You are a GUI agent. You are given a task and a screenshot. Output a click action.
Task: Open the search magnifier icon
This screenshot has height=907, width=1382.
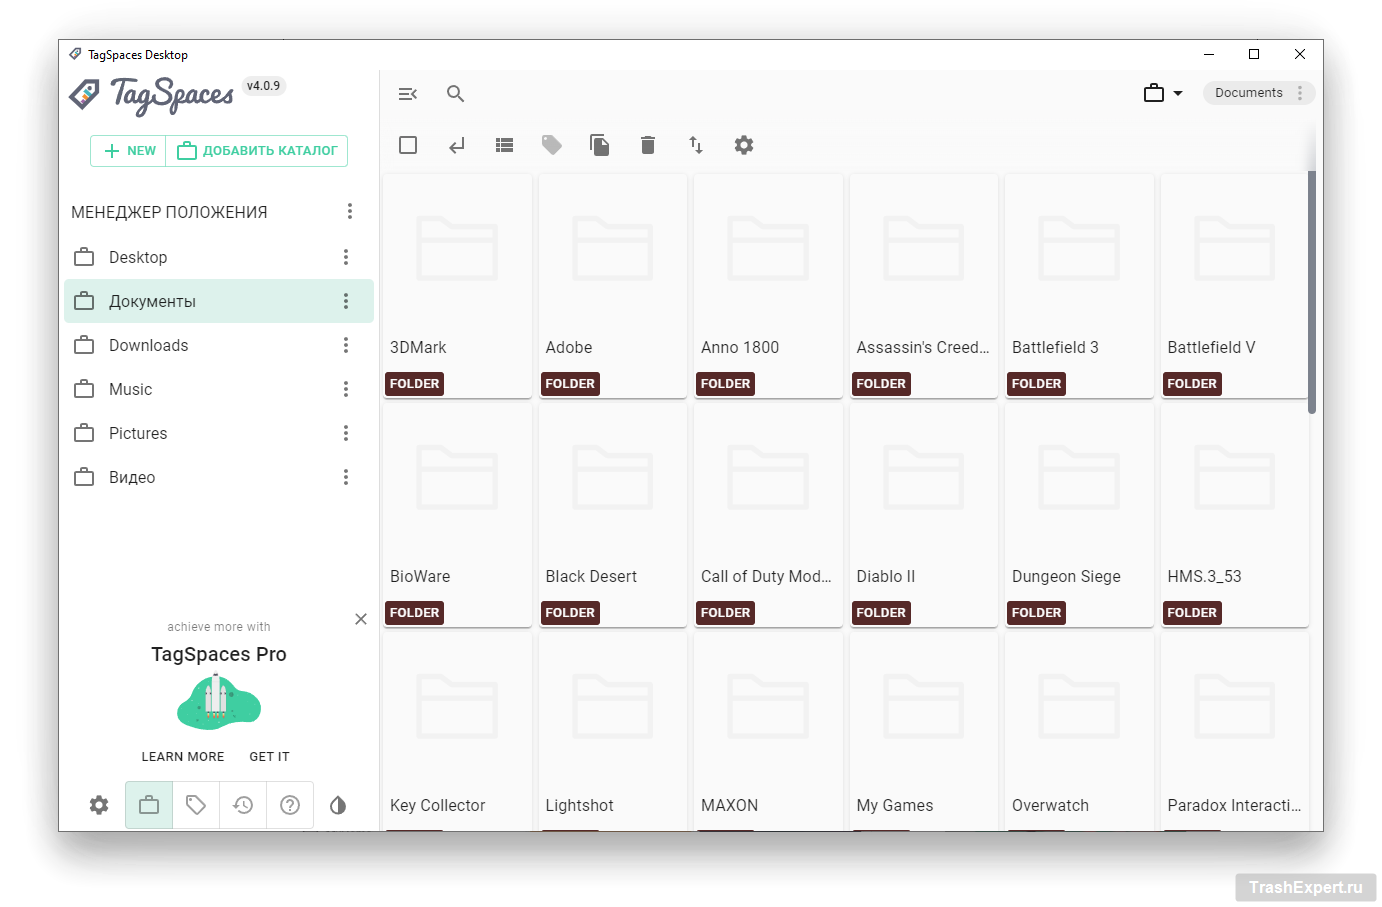(455, 94)
